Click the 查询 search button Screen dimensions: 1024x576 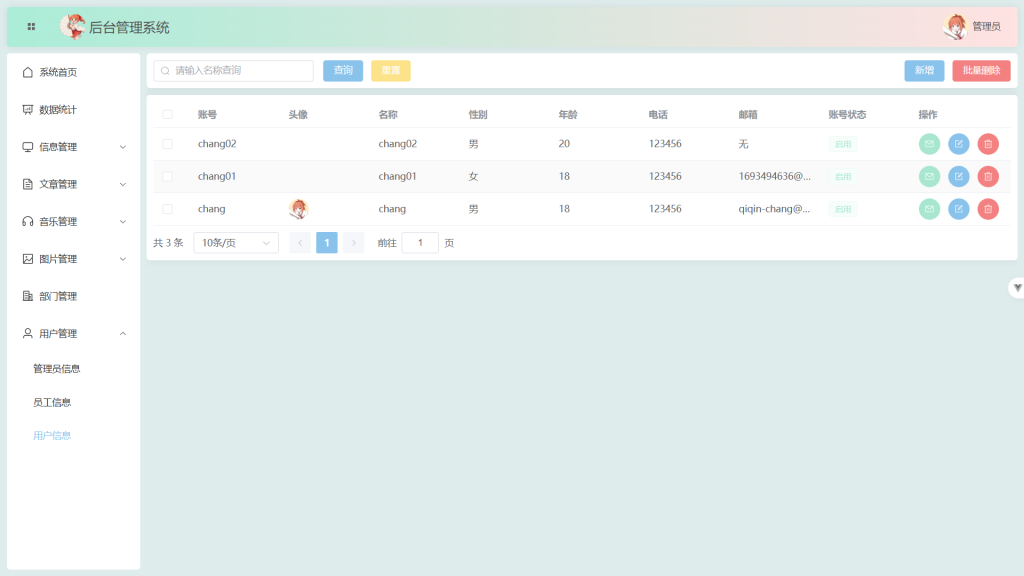(x=343, y=71)
